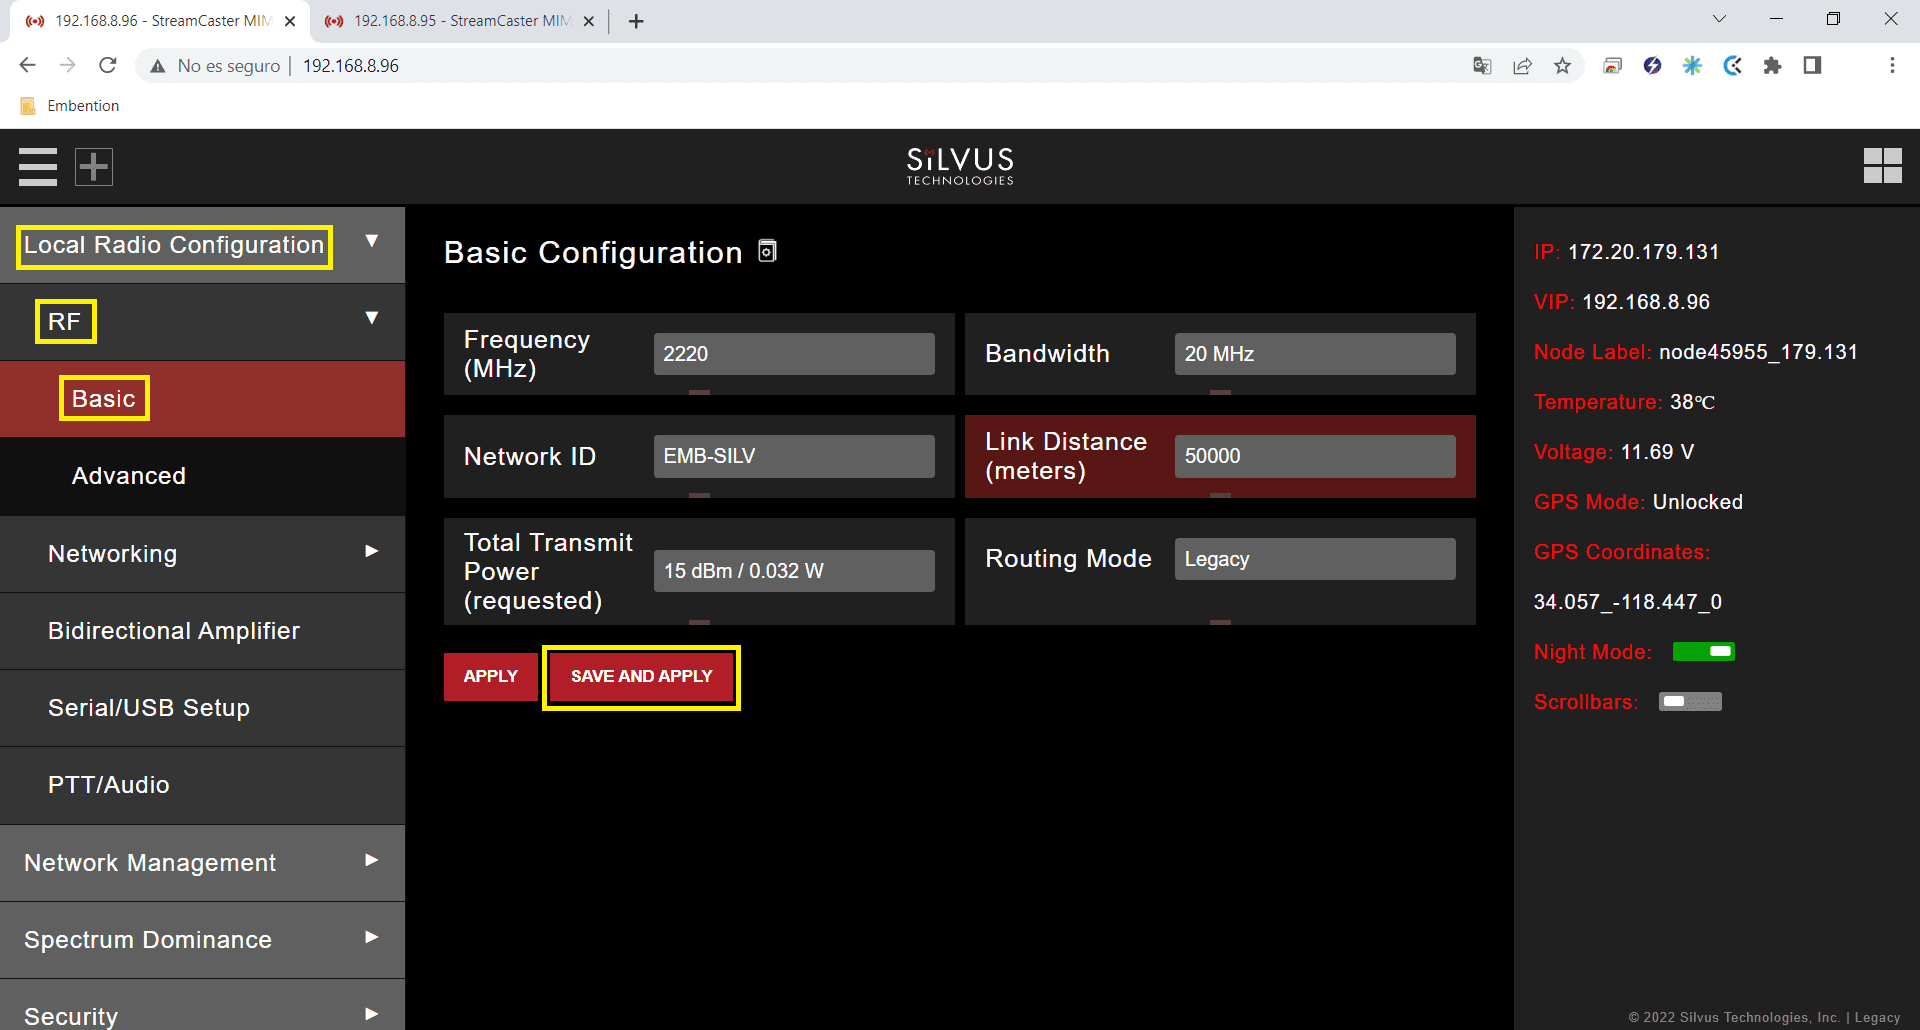This screenshot has height=1030, width=1920.
Task: Toggle the Scrollbars switch
Action: pyautogui.click(x=1690, y=702)
